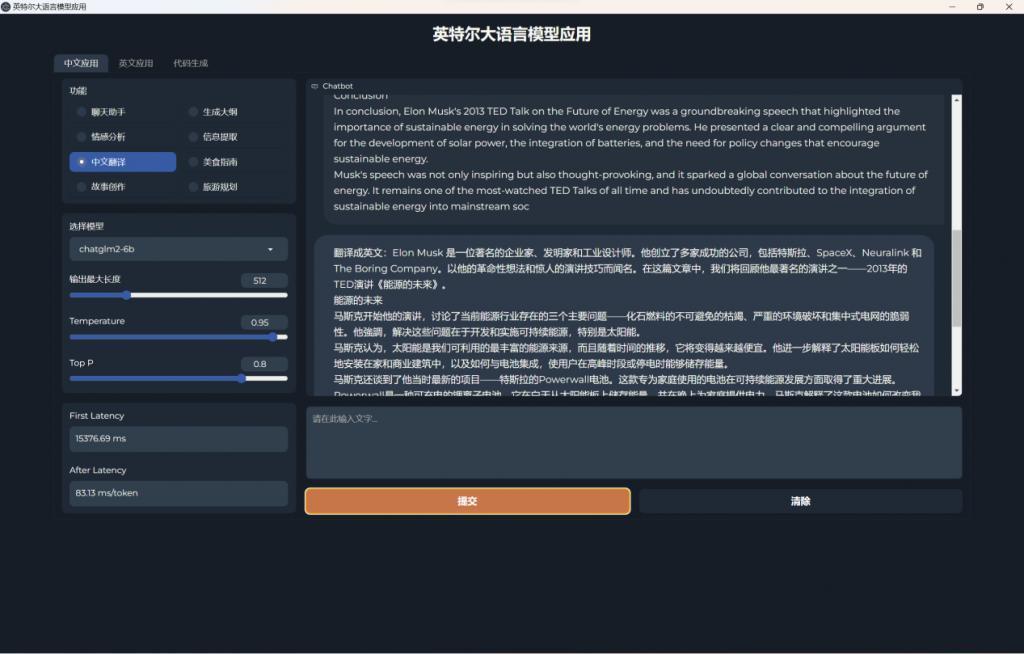Select the 中文应用 tab

pyautogui.click(x=82, y=63)
